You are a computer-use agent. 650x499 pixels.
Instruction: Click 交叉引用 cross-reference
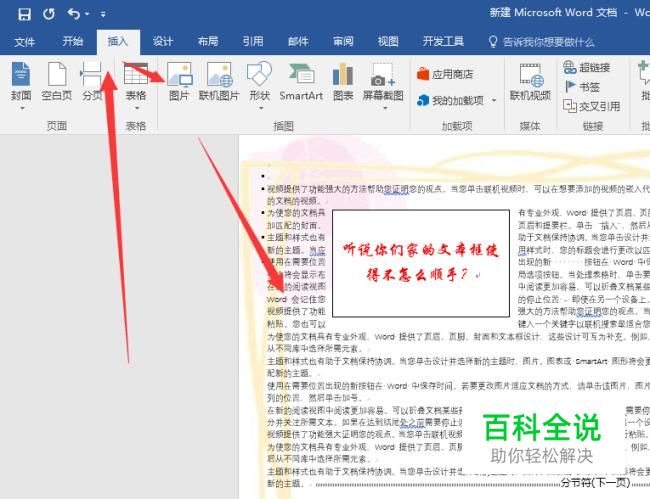click(x=592, y=106)
